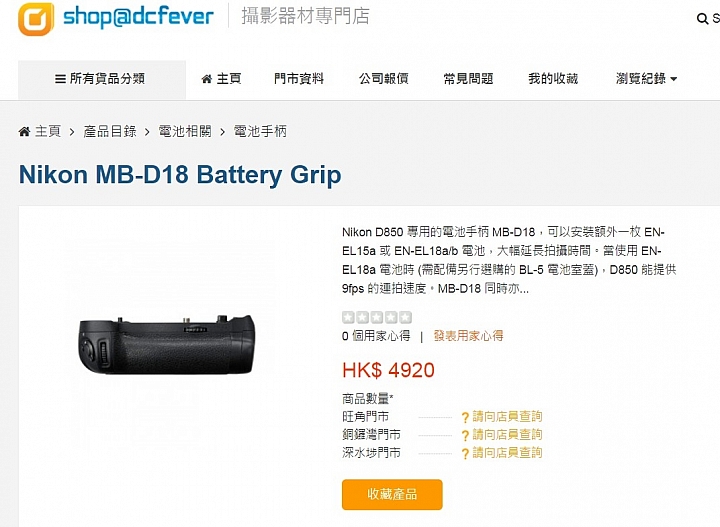The width and height of the screenshot is (720, 527).
Task: Select 產品目錄 breadcrumb link
Action: (x=110, y=132)
